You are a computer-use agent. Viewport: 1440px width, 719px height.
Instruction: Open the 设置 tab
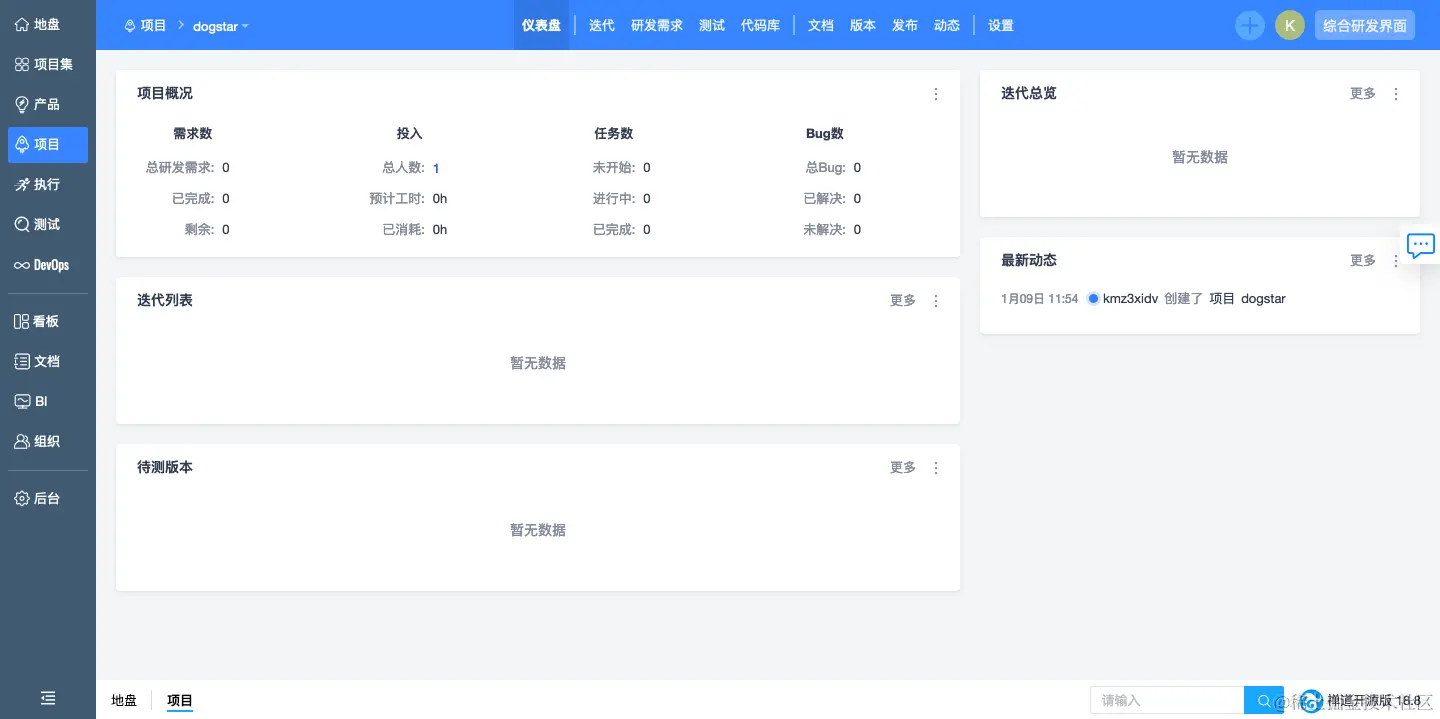pyautogui.click(x=1001, y=25)
